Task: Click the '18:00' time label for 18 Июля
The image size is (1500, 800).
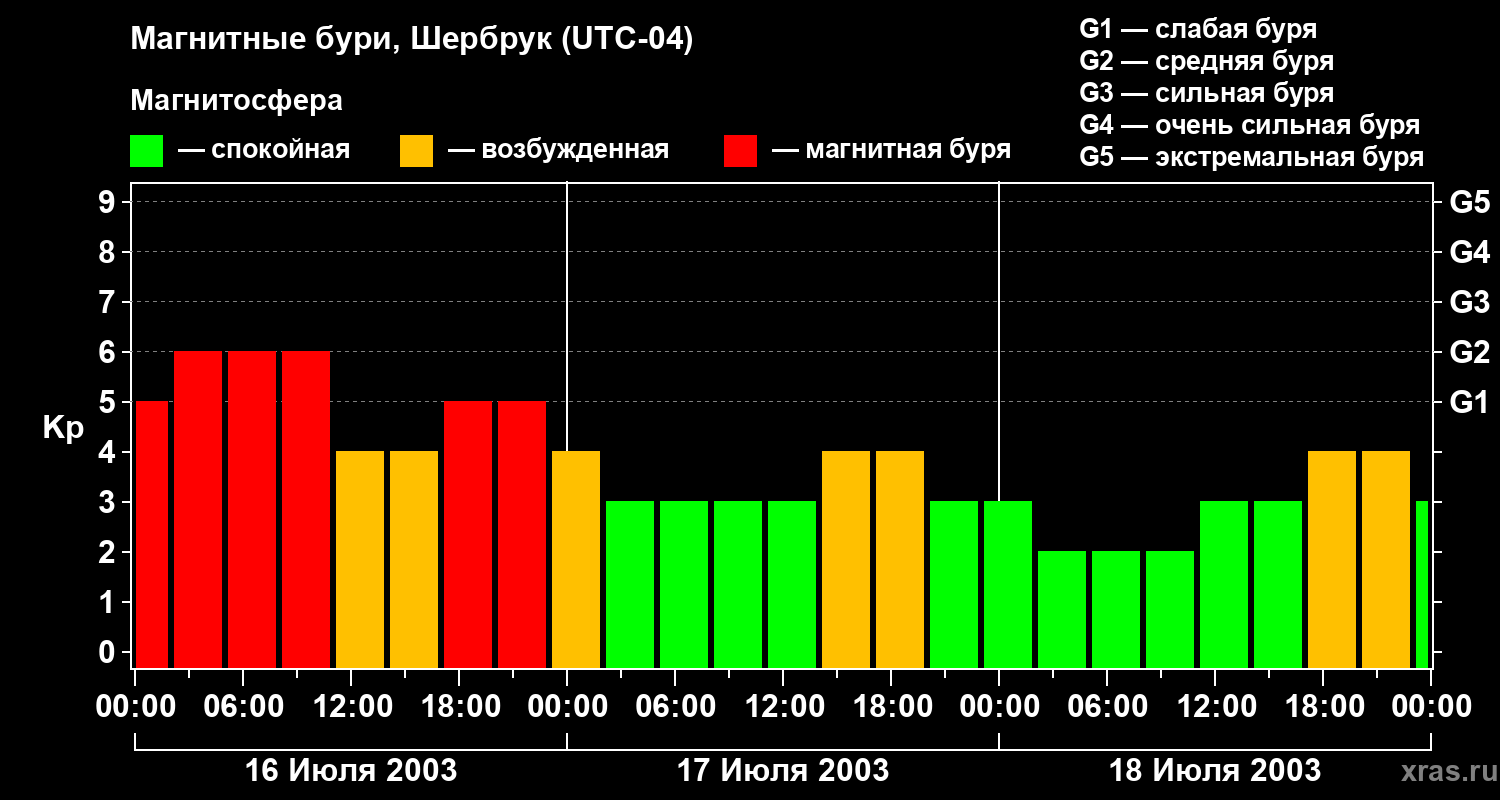Action: tap(1323, 707)
